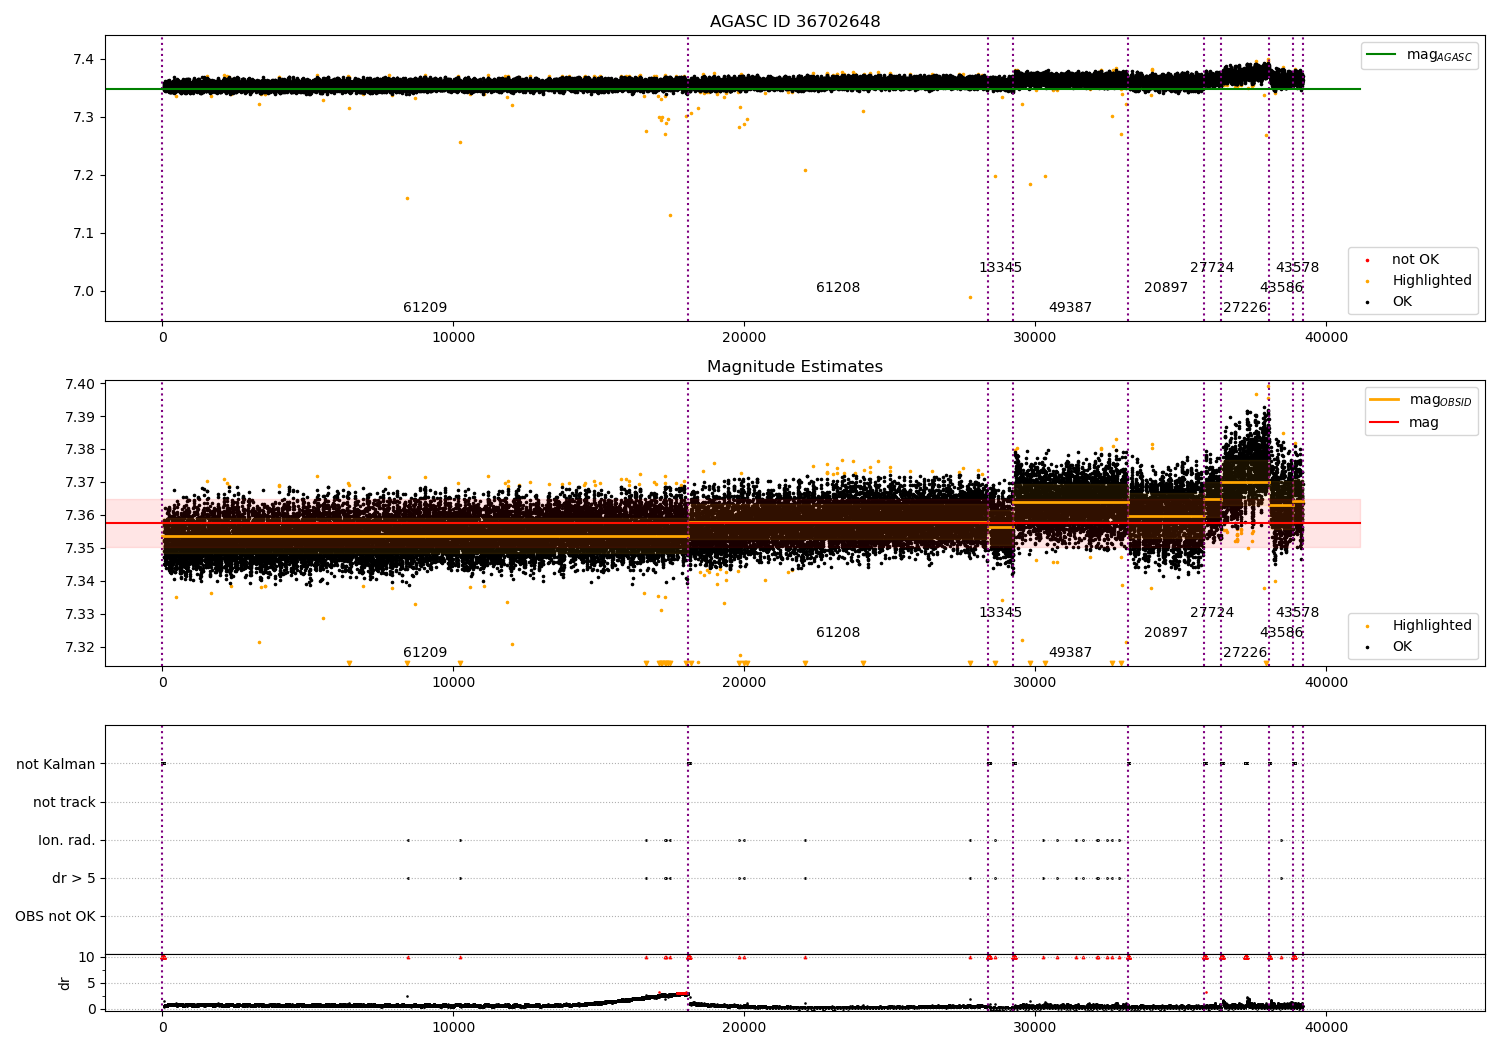Click x-tick 30000 under top plot
This screenshot has width=1500, height=1050.
[1035, 338]
